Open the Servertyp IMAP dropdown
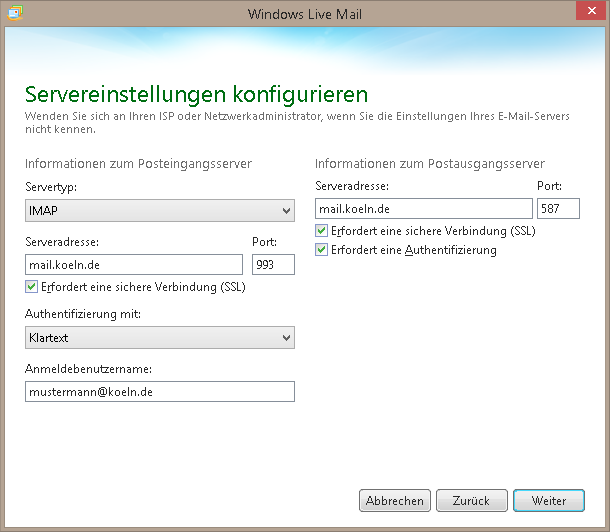 tap(160, 210)
